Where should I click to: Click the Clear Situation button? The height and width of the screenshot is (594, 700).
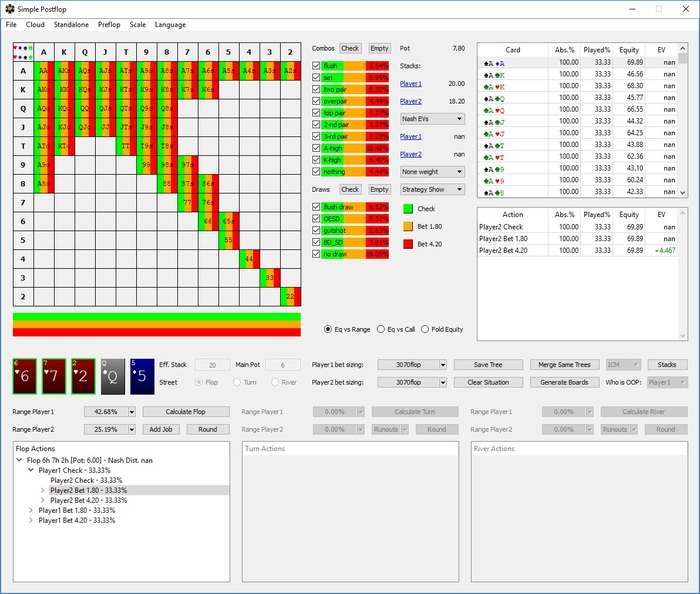point(488,382)
